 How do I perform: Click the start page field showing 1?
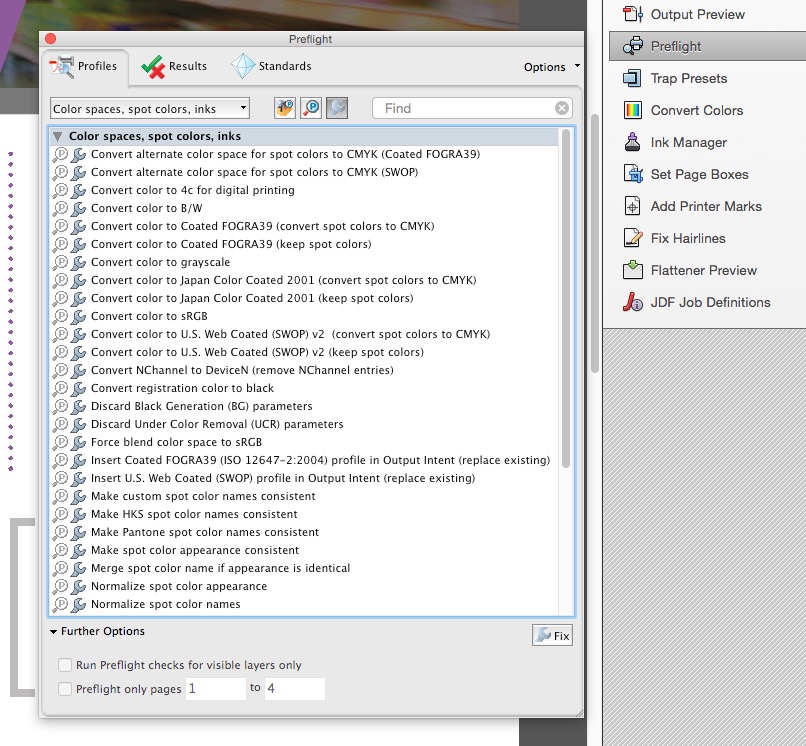[x=215, y=688]
